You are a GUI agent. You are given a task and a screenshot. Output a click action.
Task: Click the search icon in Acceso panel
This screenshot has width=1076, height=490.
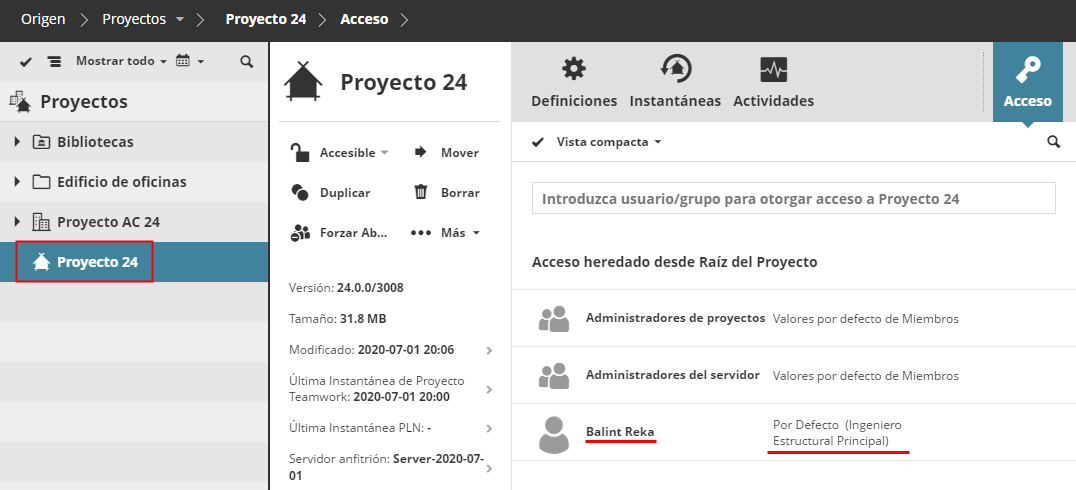click(x=1053, y=142)
